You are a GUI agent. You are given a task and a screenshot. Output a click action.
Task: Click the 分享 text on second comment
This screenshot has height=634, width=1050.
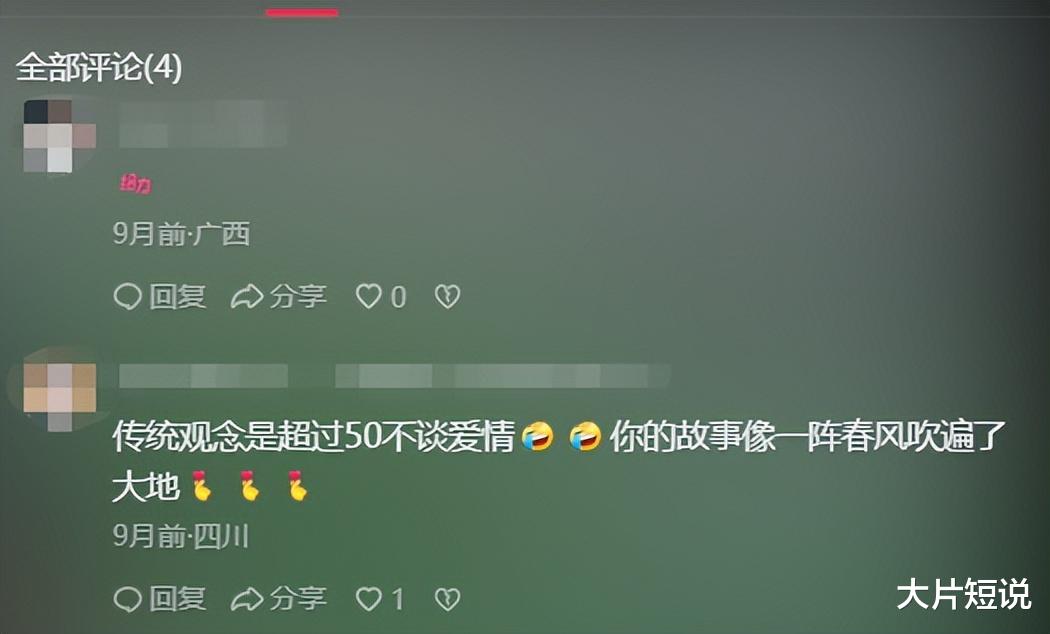[298, 599]
